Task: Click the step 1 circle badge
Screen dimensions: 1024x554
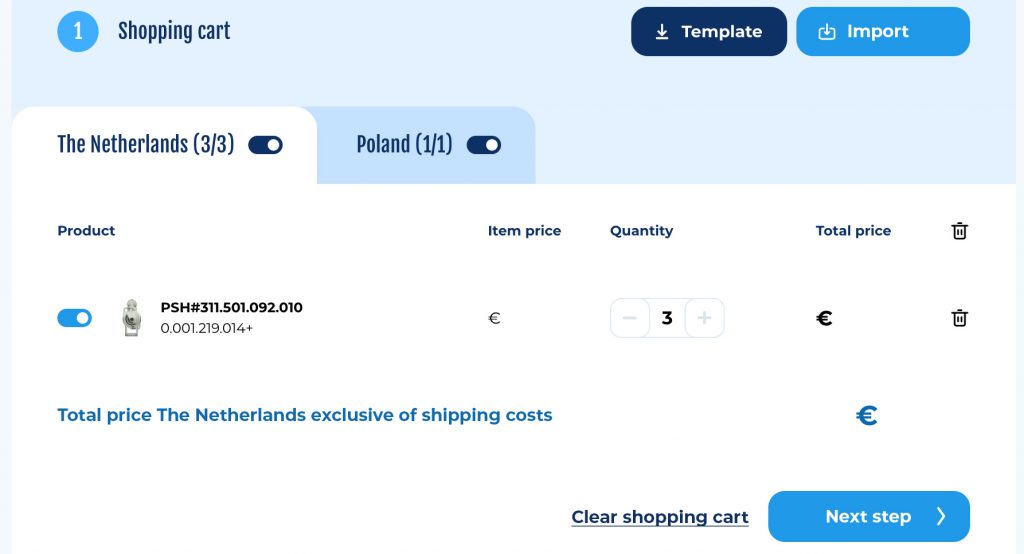Action: [78, 31]
